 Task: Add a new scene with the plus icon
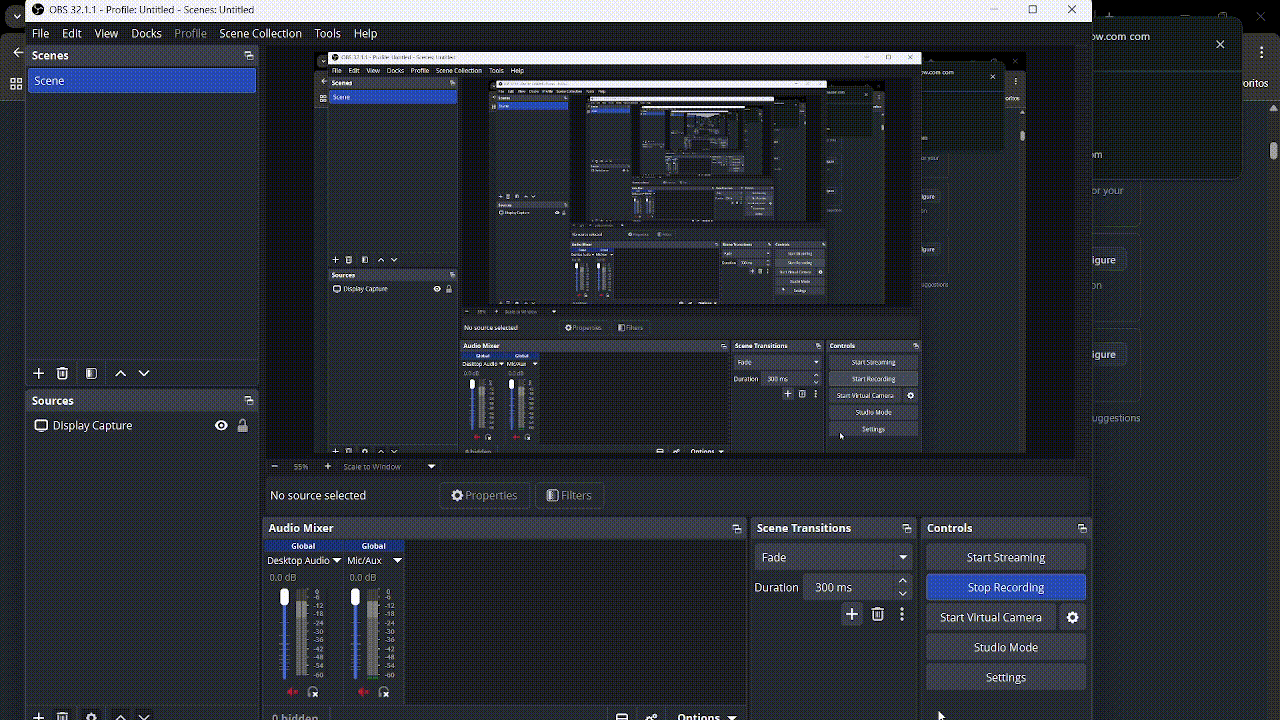[38, 373]
